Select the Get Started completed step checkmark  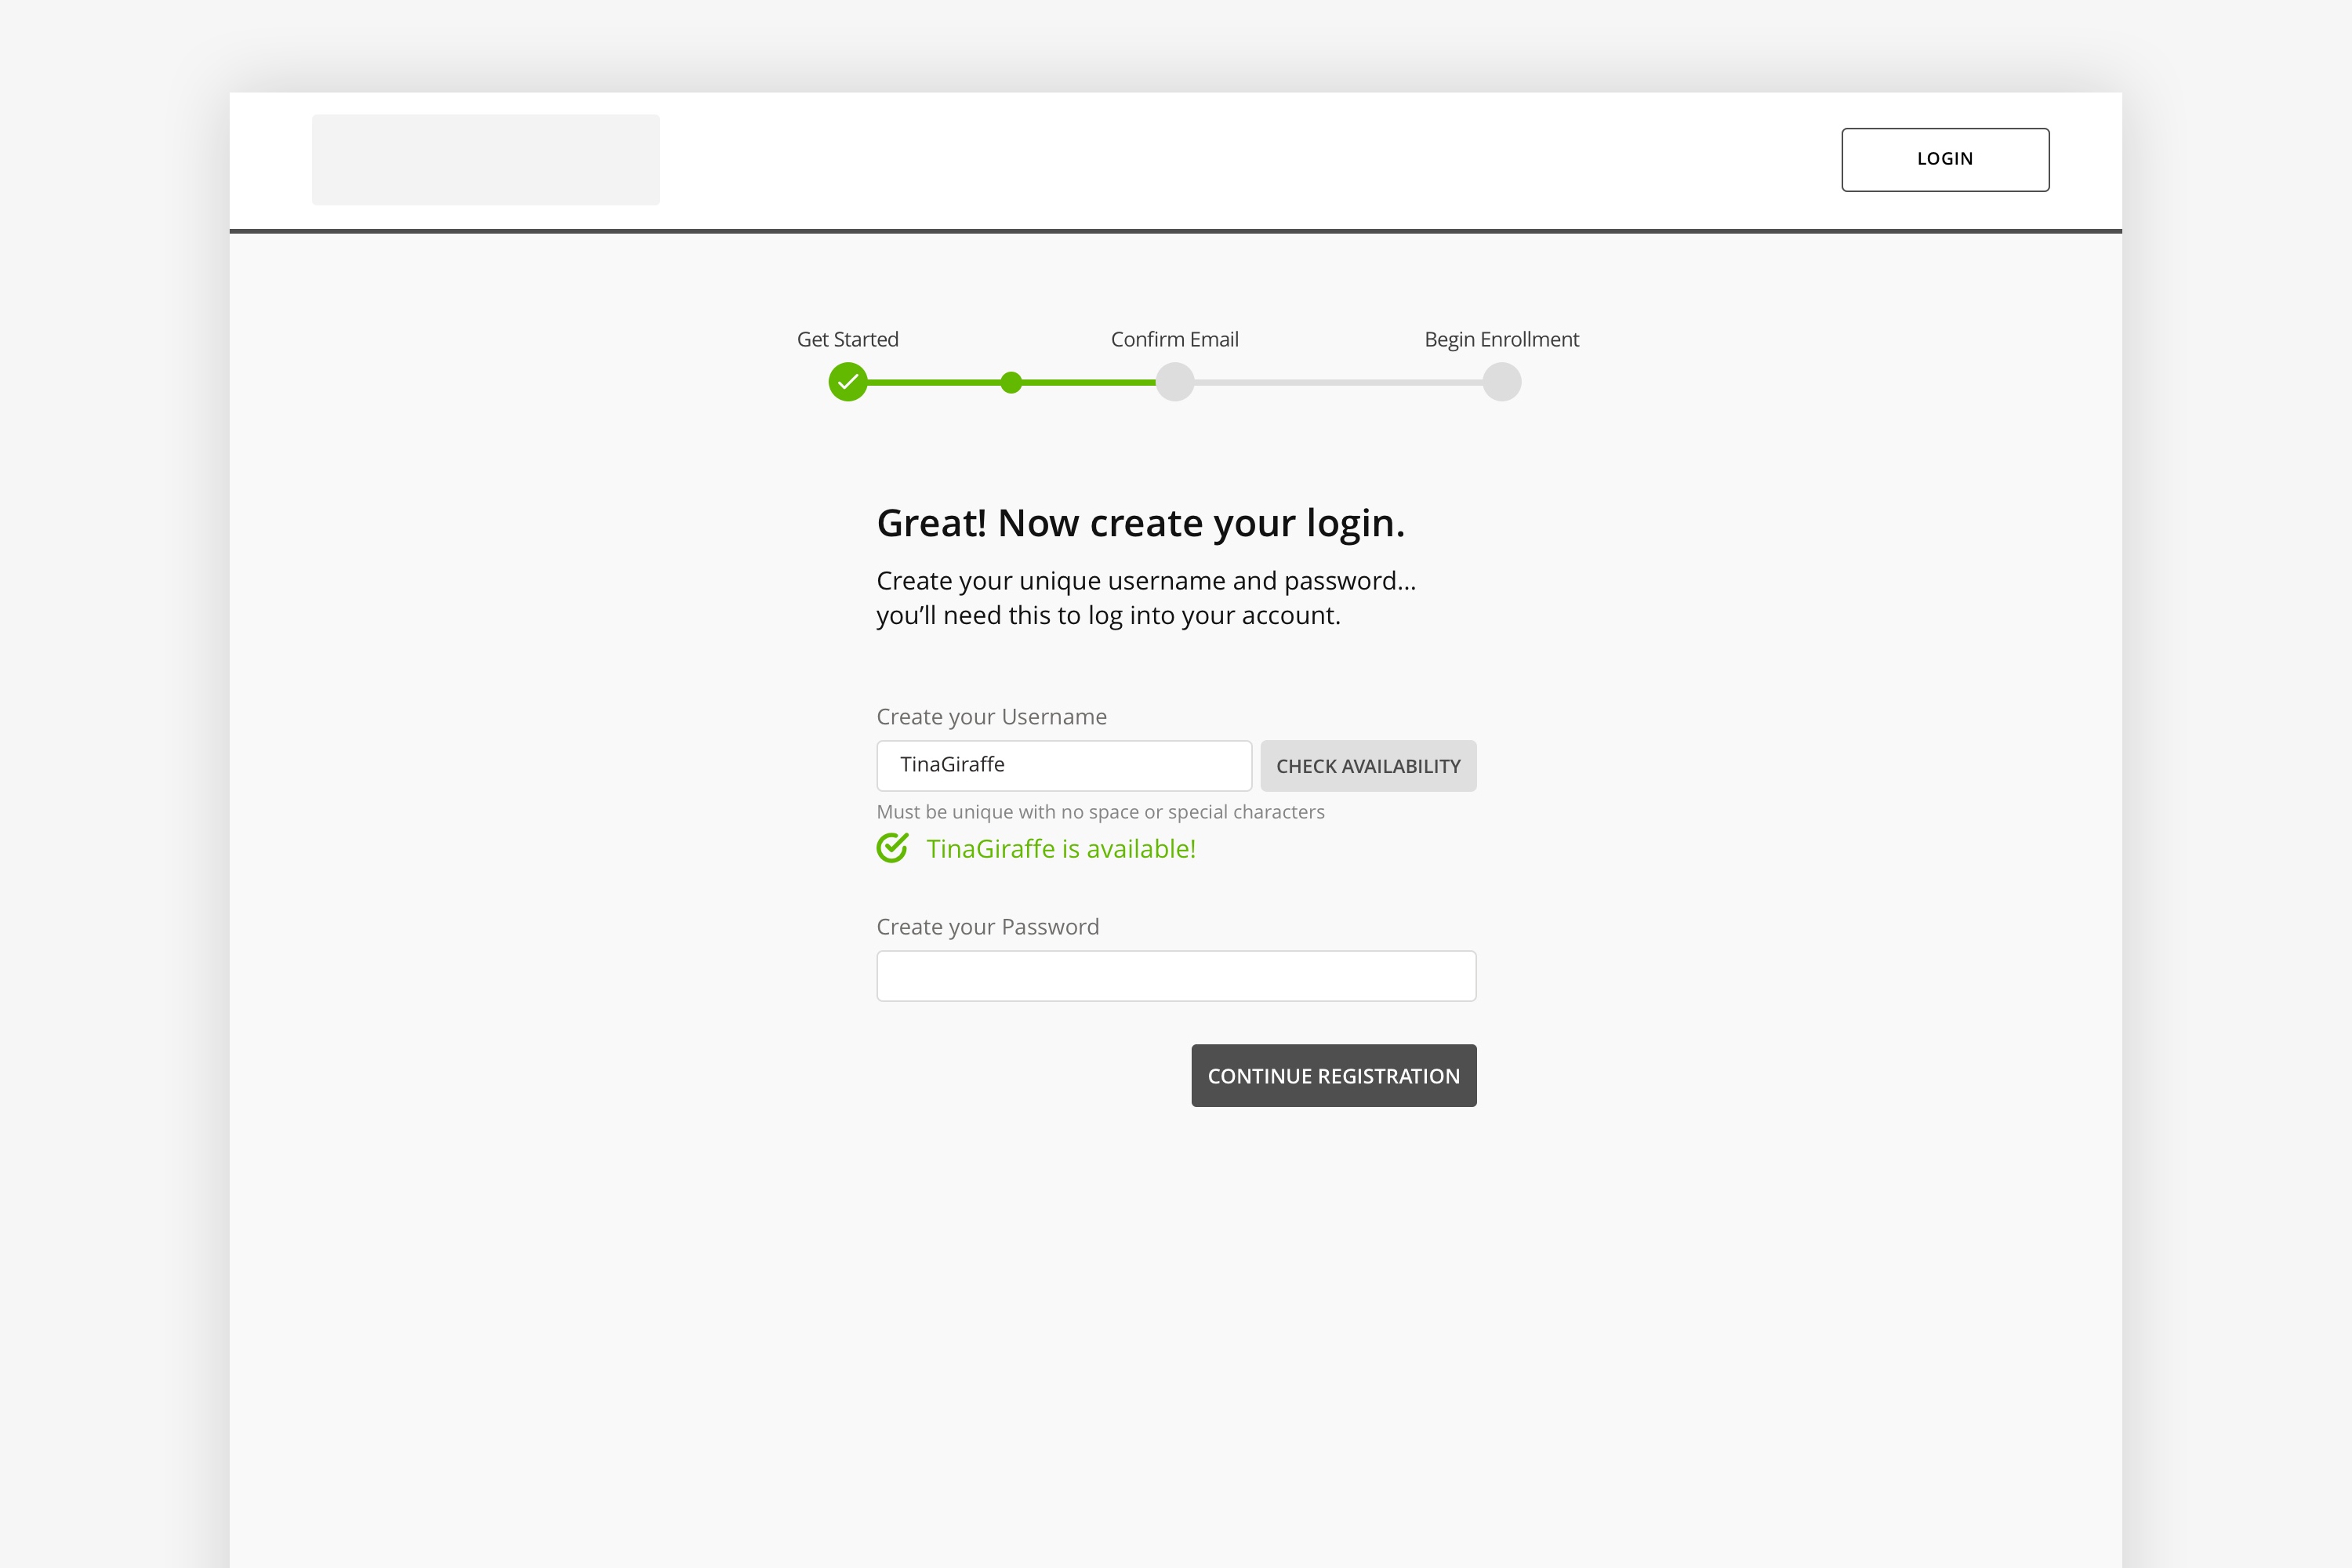click(848, 382)
